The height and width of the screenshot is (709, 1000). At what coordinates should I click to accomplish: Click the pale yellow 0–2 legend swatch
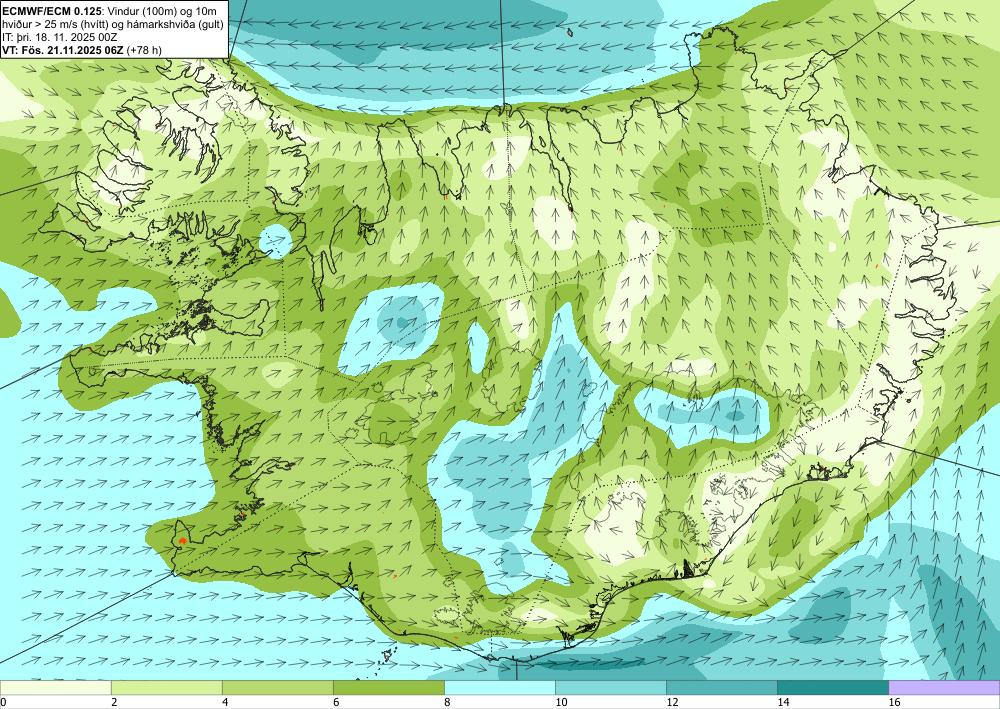click(x=55, y=687)
